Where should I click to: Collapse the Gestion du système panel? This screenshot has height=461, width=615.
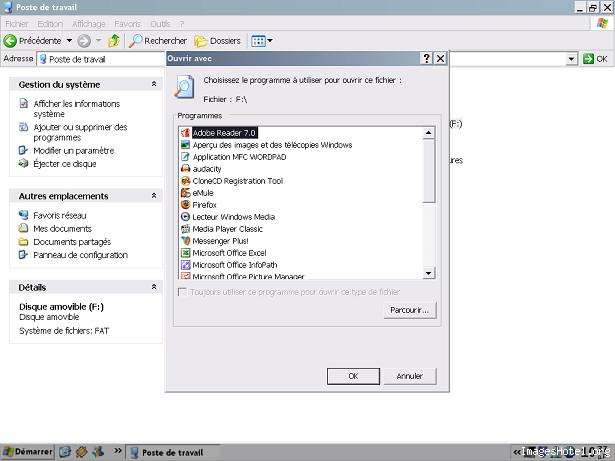(x=154, y=84)
